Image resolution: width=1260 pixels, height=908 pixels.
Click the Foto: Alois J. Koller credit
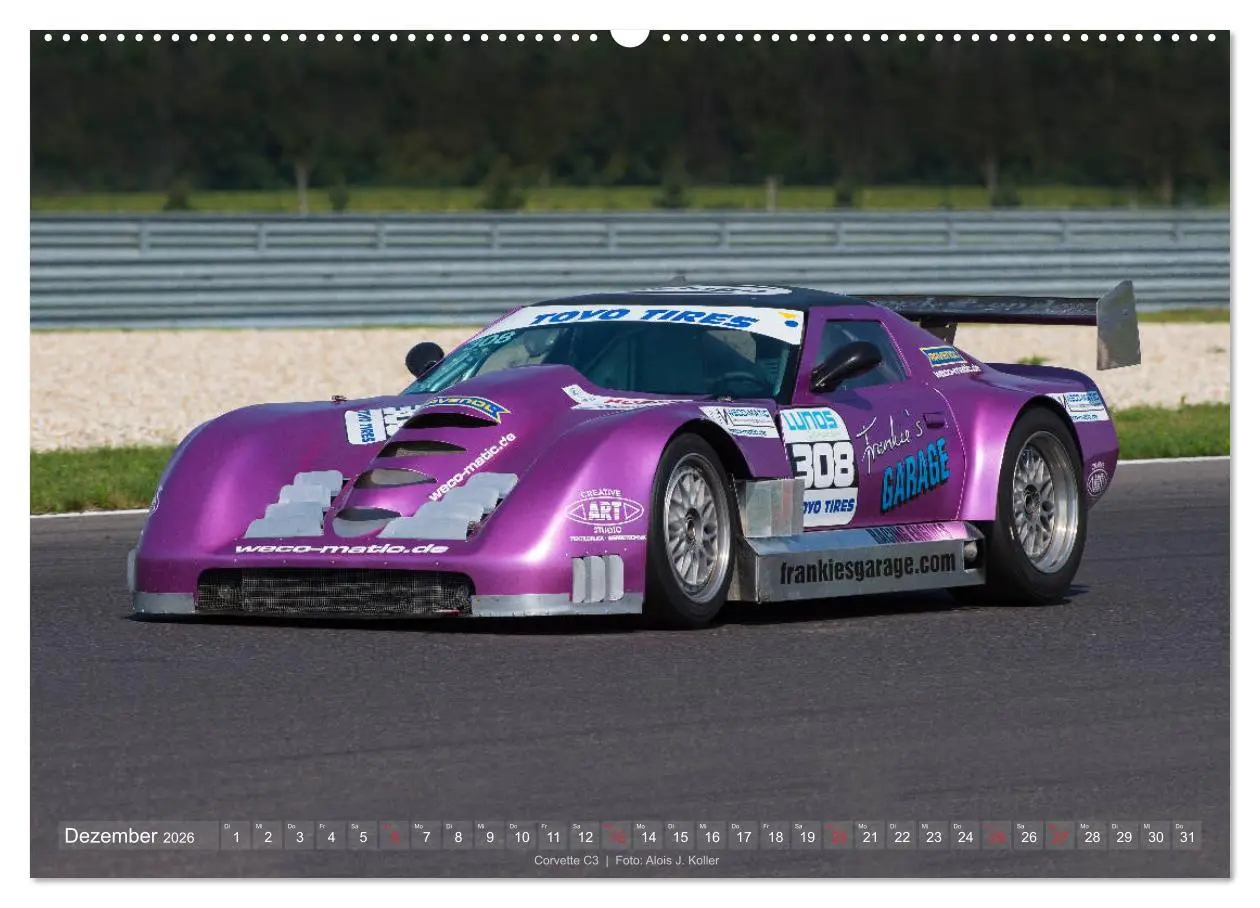(667, 861)
